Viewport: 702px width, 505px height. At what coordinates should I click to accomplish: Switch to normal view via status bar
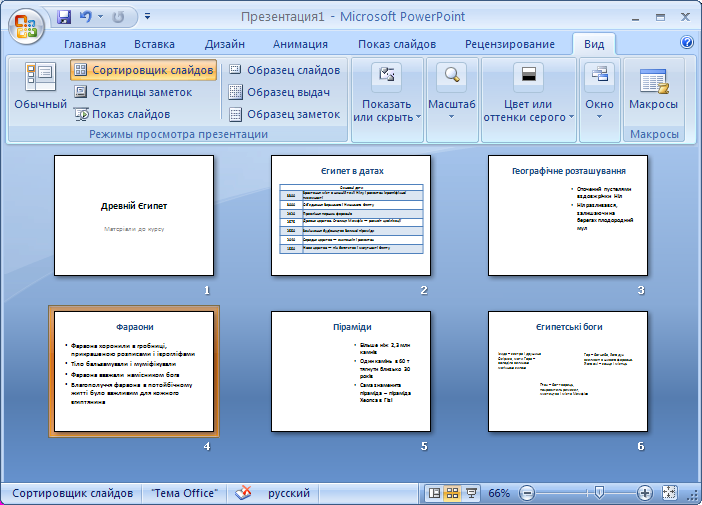coord(434,493)
